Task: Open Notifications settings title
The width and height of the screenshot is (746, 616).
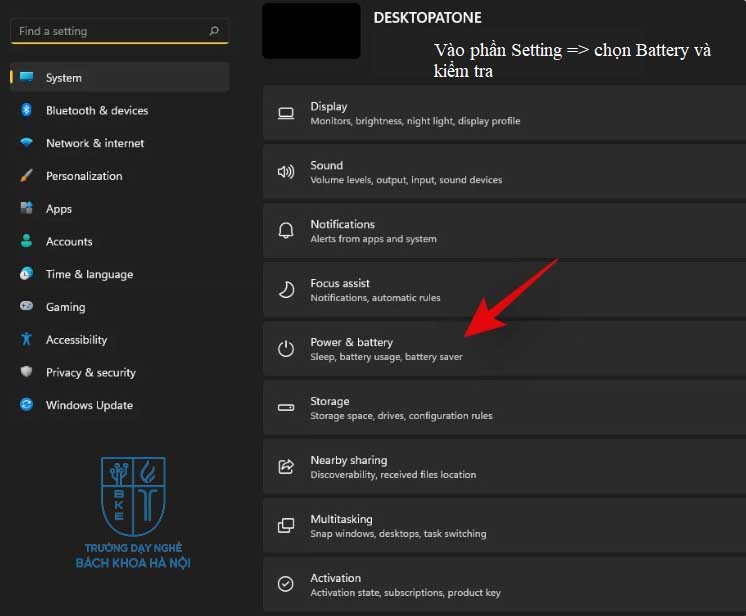Action: [343, 224]
